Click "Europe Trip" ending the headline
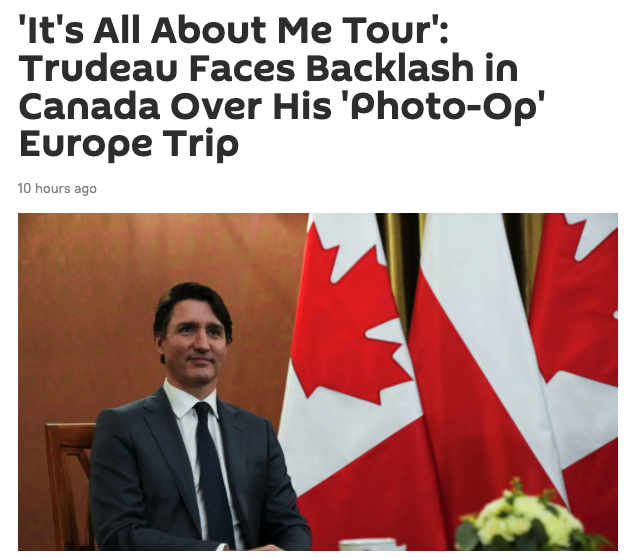628x557 pixels. click(129, 146)
